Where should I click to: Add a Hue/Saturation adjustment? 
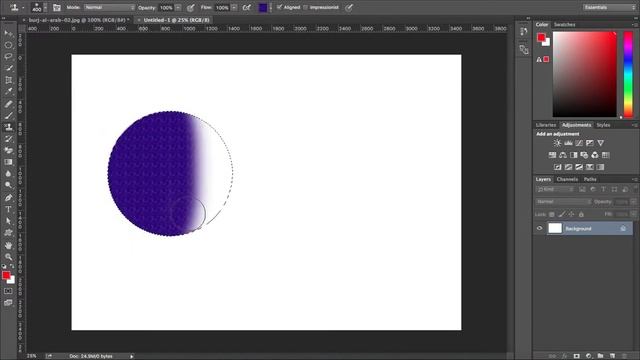552,155
